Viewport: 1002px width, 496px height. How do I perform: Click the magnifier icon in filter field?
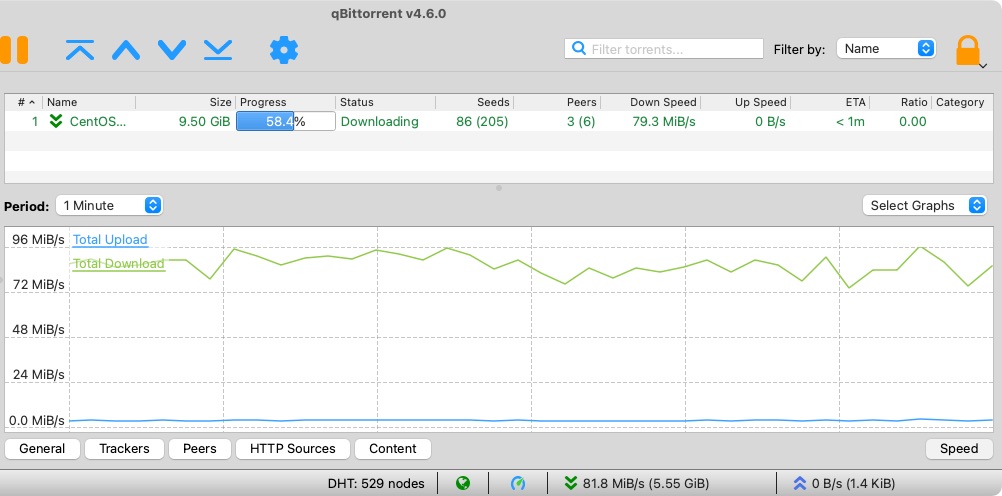tap(579, 49)
